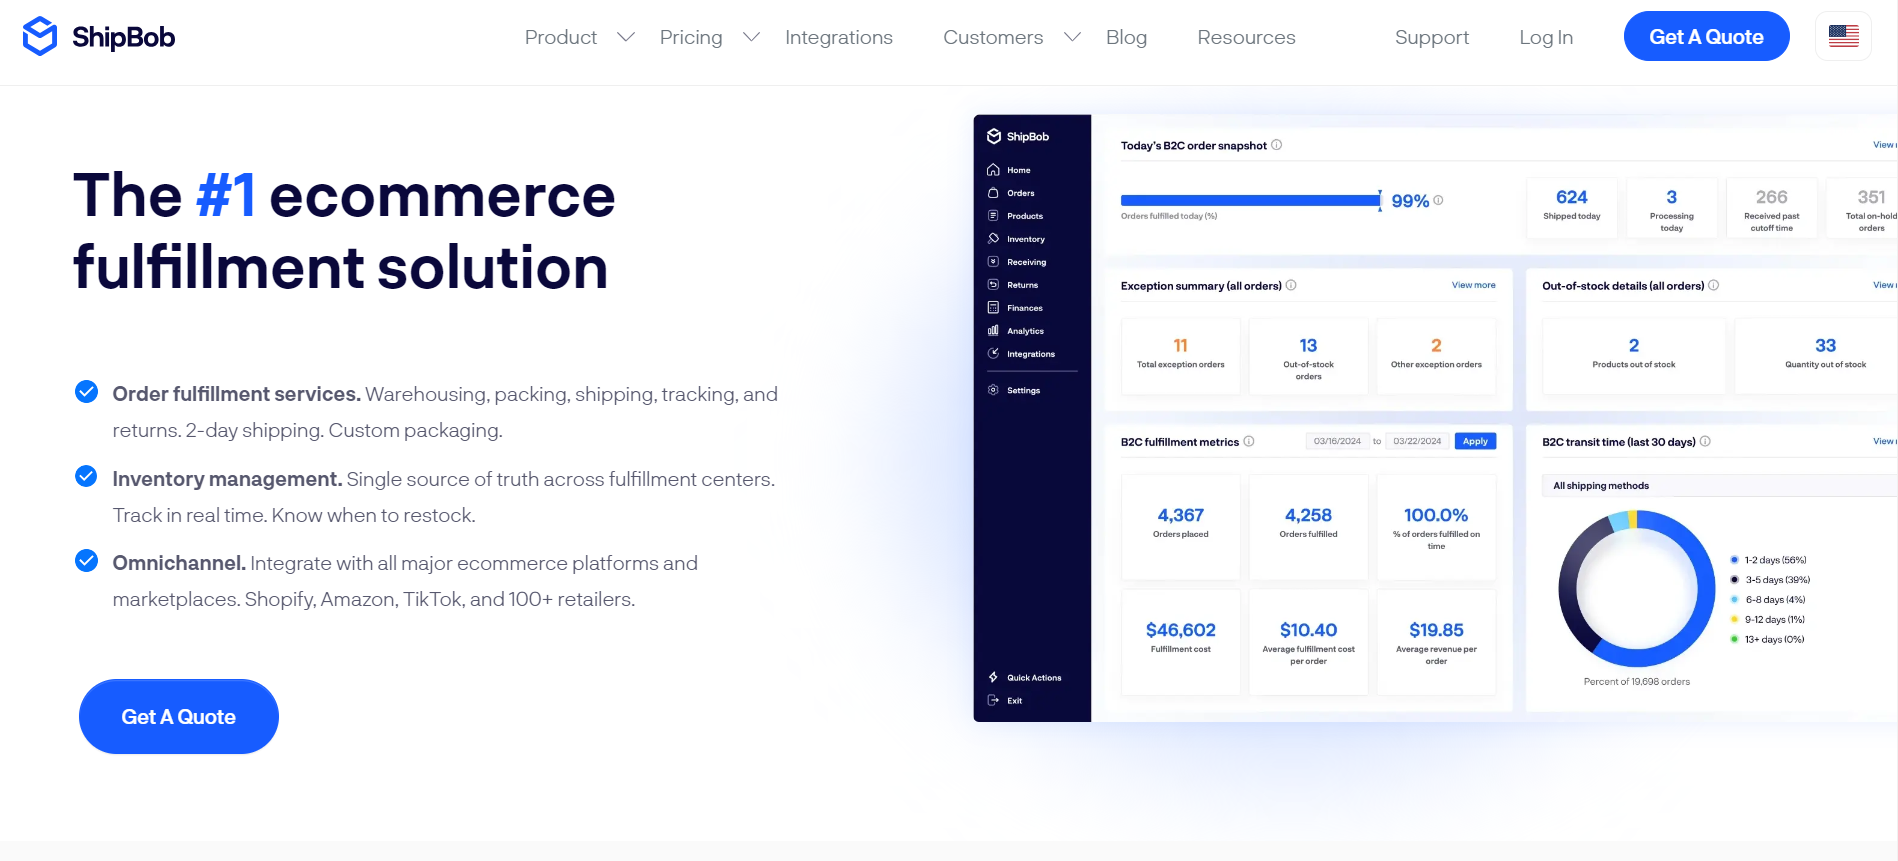
Task: Click info icon beside Today's B2C order snapshot
Action: pos(1276,145)
